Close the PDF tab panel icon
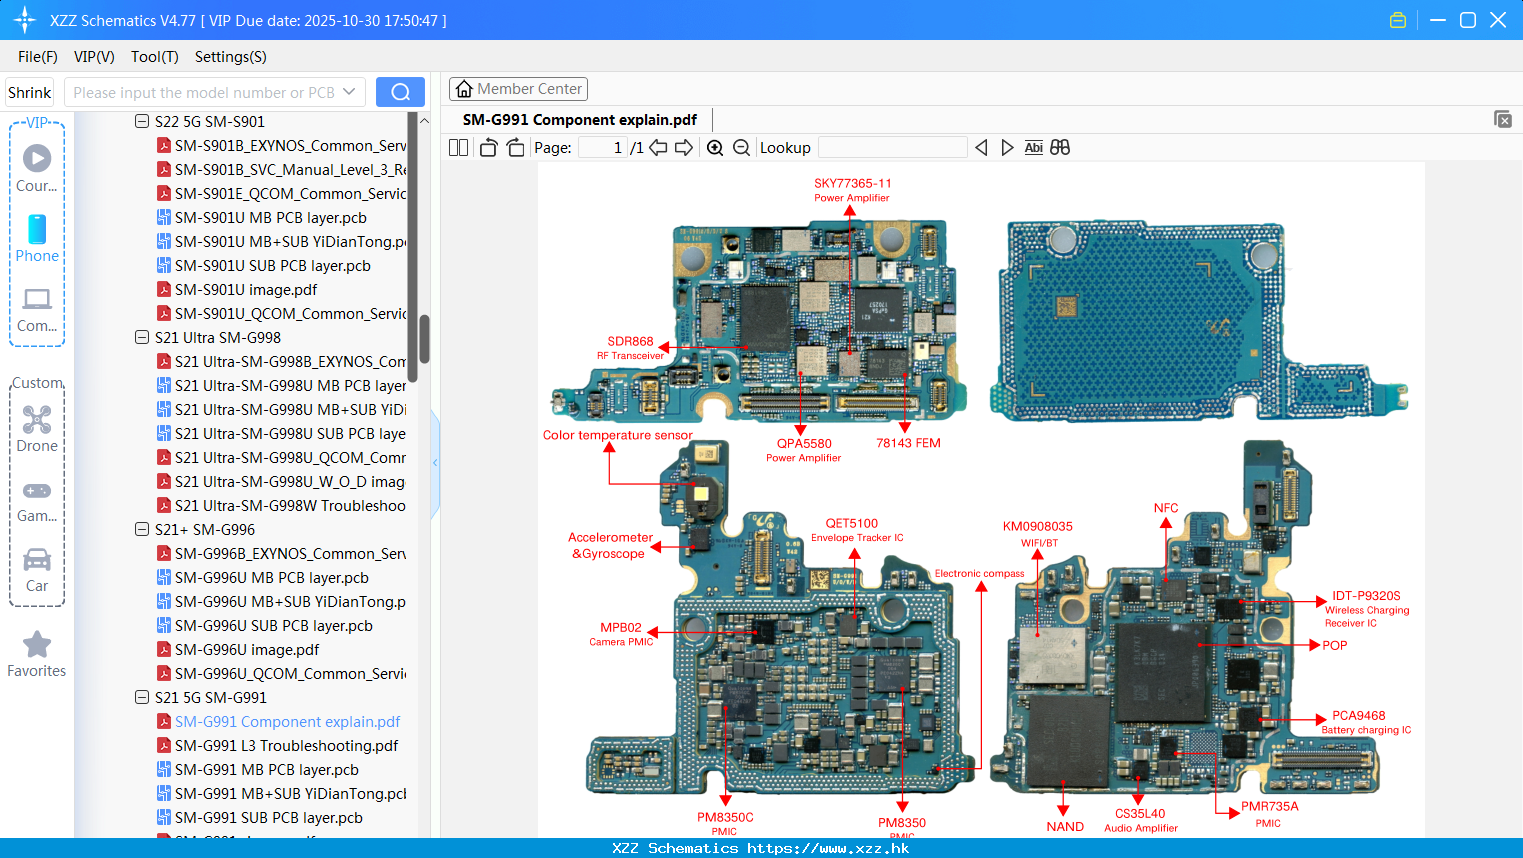 tap(1502, 119)
